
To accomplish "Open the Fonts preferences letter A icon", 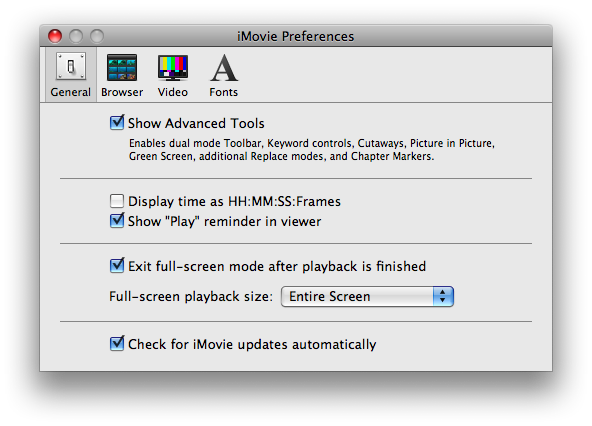I will pyautogui.click(x=224, y=67).
